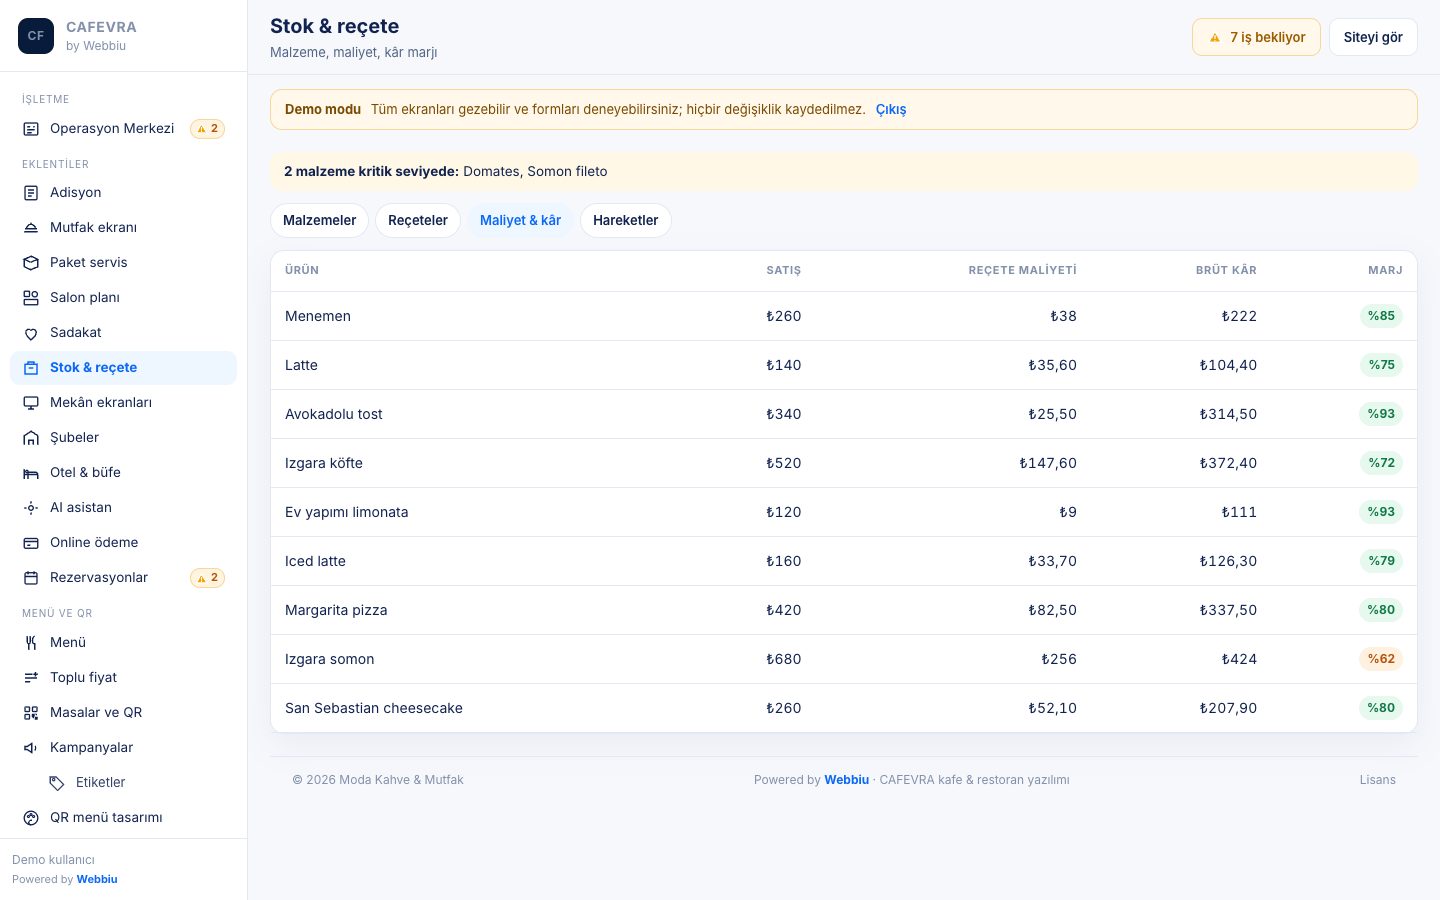1440x900 pixels.
Task: Open the Webbiu link in footer
Action: coord(847,780)
